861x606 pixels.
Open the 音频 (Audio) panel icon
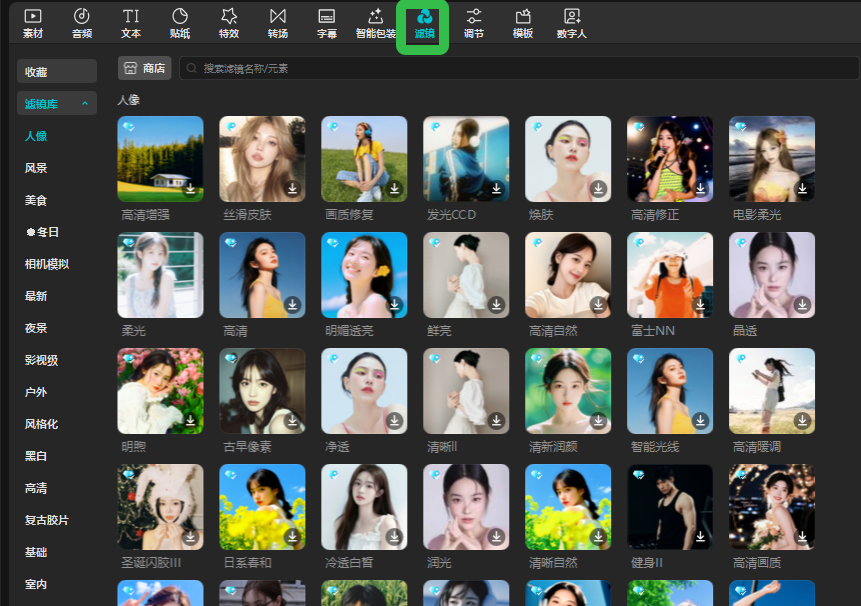(82, 23)
